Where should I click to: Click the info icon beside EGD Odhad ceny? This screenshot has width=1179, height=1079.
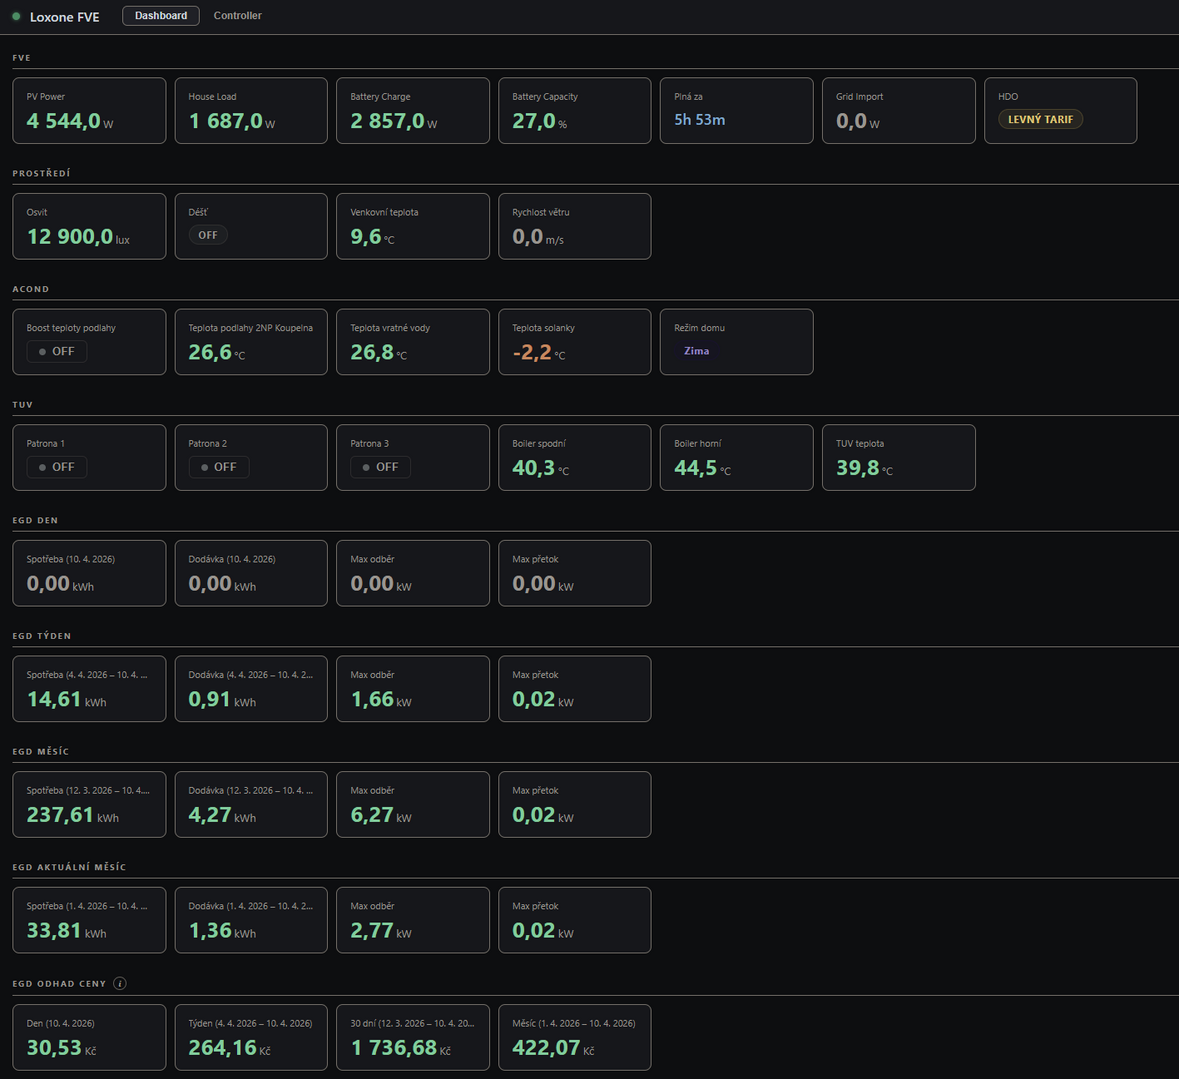click(120, 983)
